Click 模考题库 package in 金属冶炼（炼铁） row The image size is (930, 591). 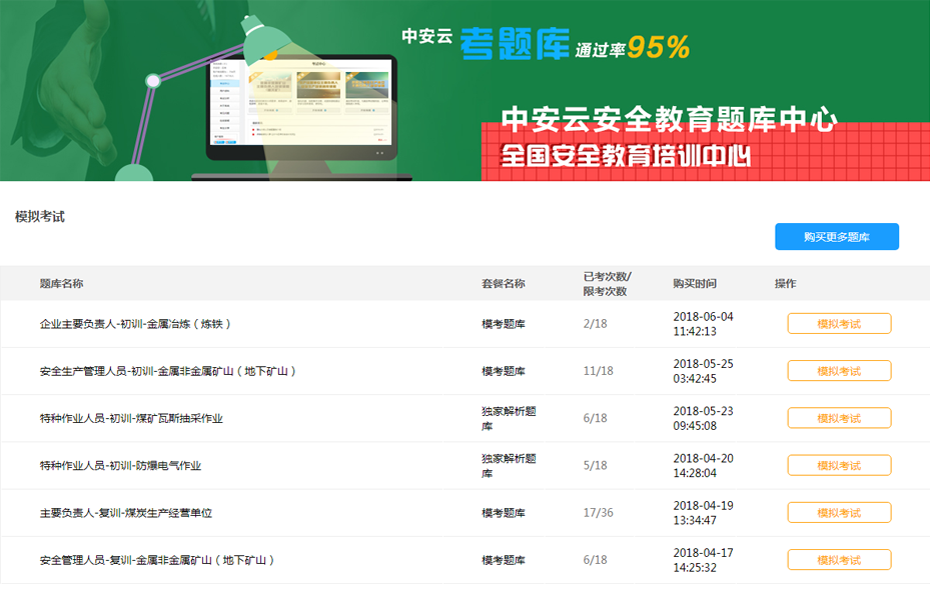504,324
